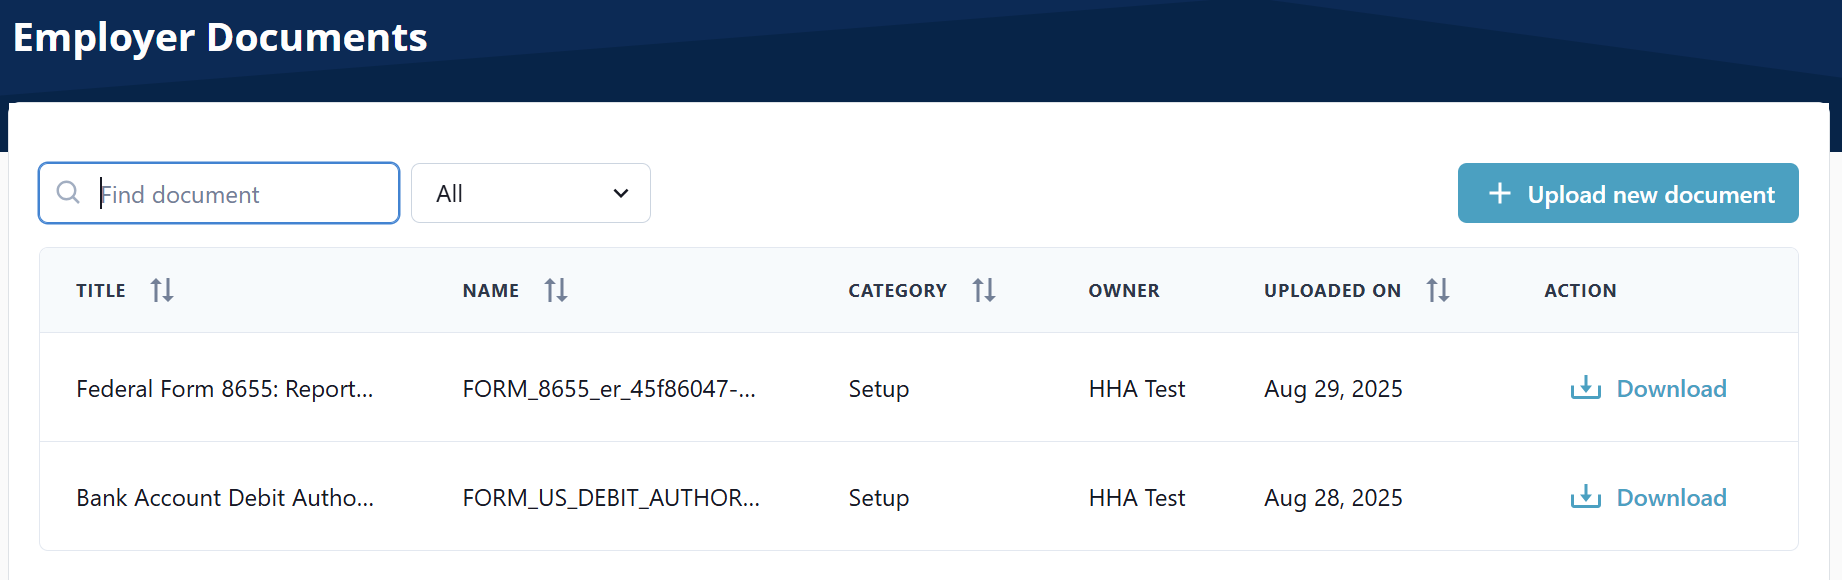
Task: Sort by Uploaded On using its arrows icon
Action: pyautogui.click(x=1438, y=290)
